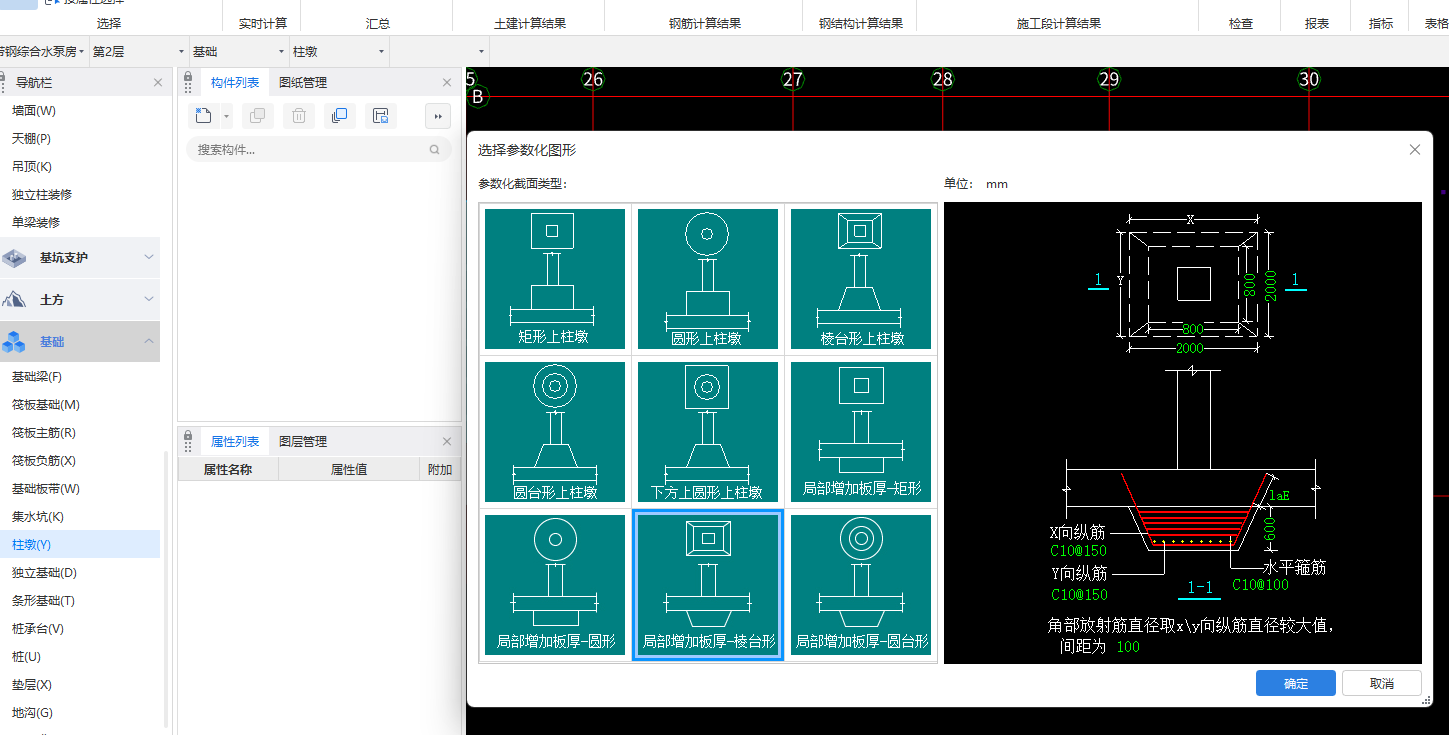Click the save component archive icon
1449x735 pixels.
click(380, 116)
